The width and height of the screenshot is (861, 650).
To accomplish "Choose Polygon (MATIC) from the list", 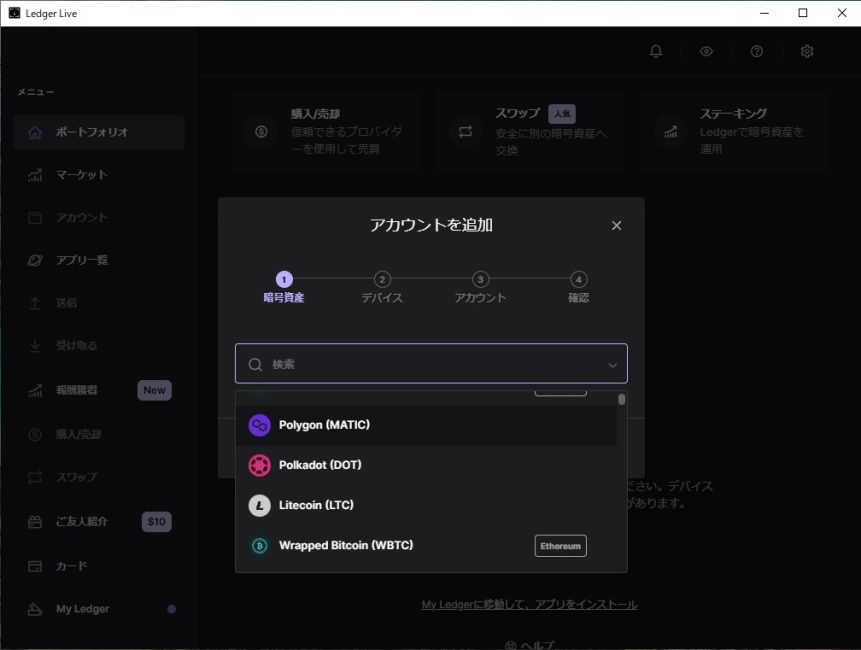I will [x=426, y=425].
